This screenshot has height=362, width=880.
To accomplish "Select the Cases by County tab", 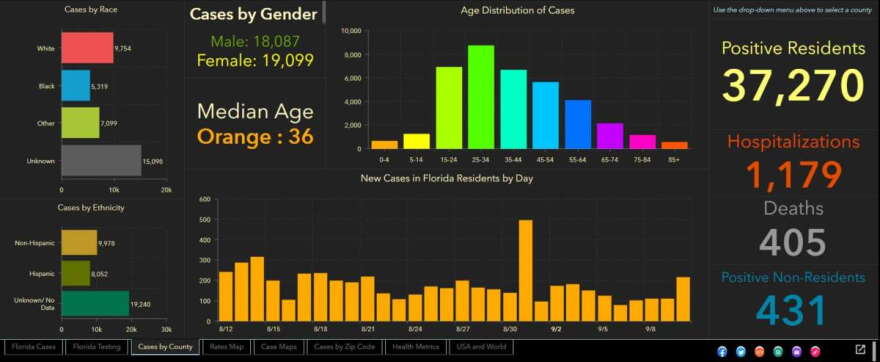I will click(166, 347).
